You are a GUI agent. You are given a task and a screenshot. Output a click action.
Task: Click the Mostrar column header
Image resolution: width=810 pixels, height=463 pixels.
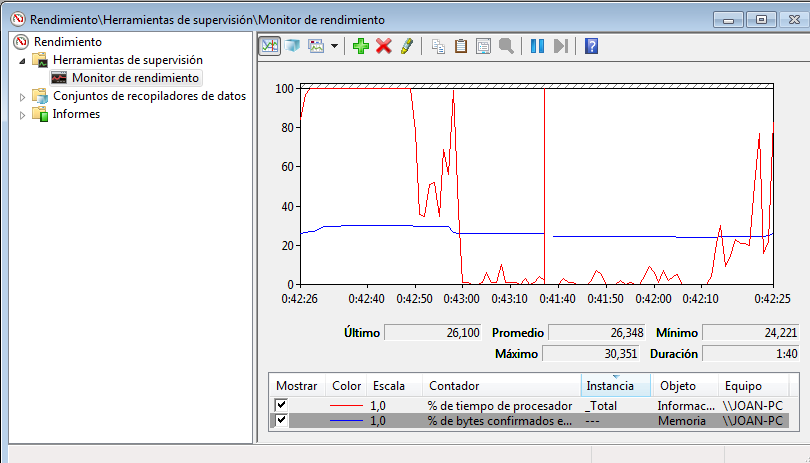pos(297,386)
